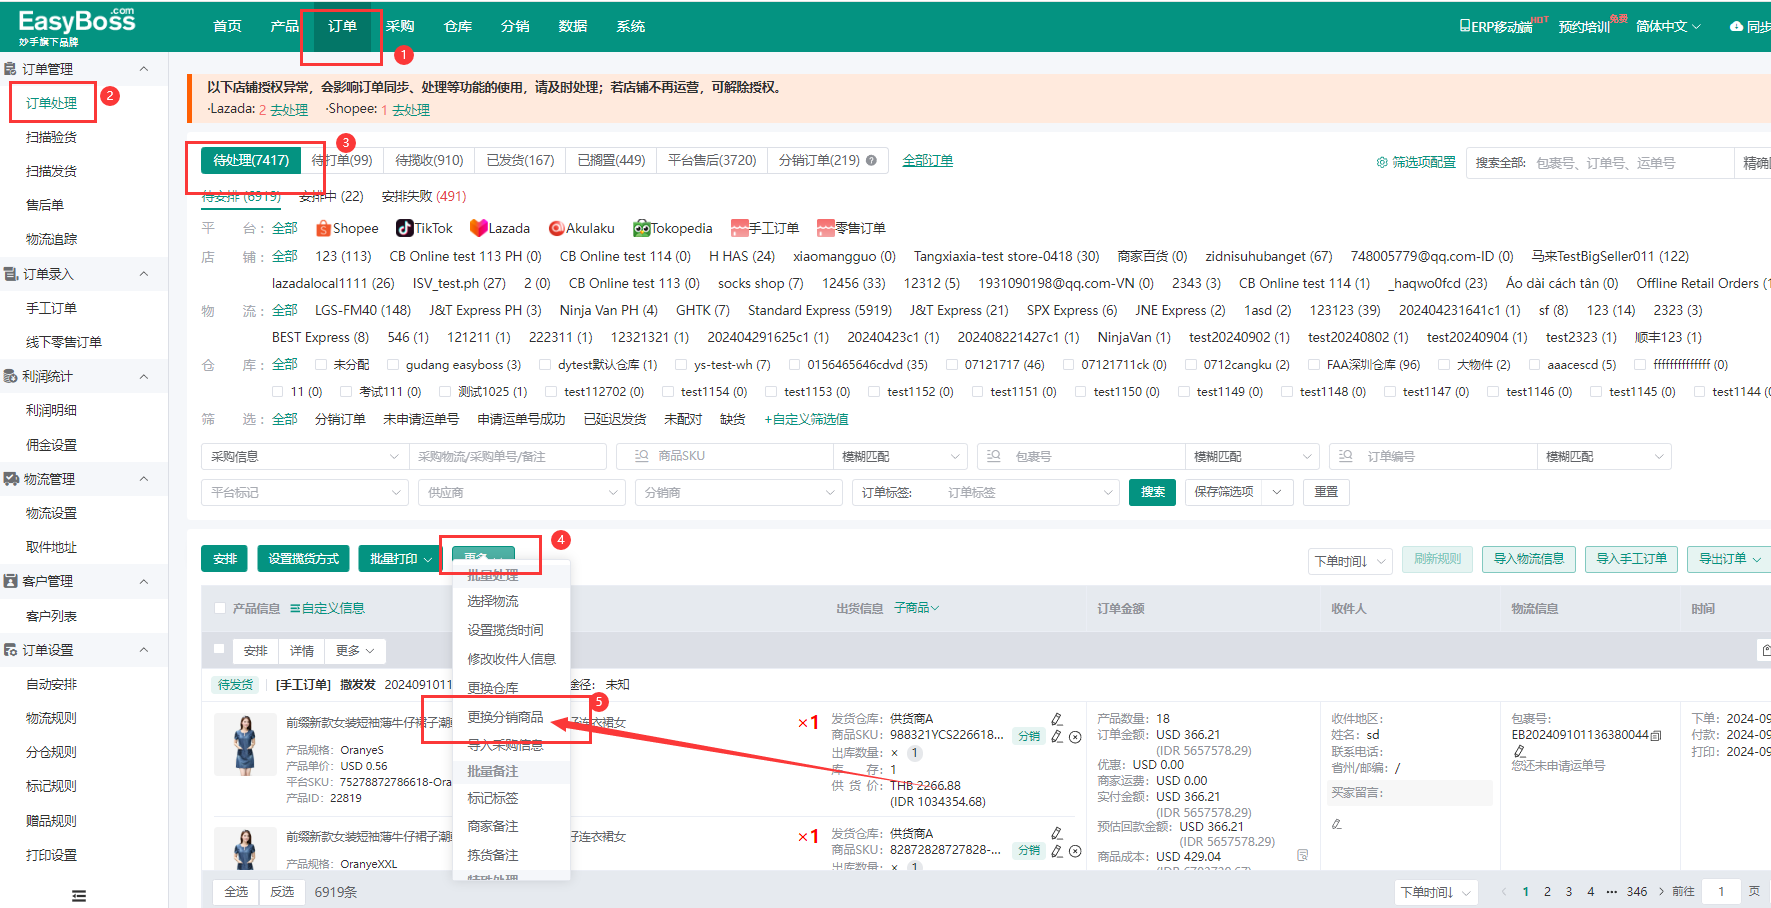Edit warehouse for SKU 988321YCS226618 row
Image resolution: width=1771 pixels, height=908 pixels.
coord(1057,719)
